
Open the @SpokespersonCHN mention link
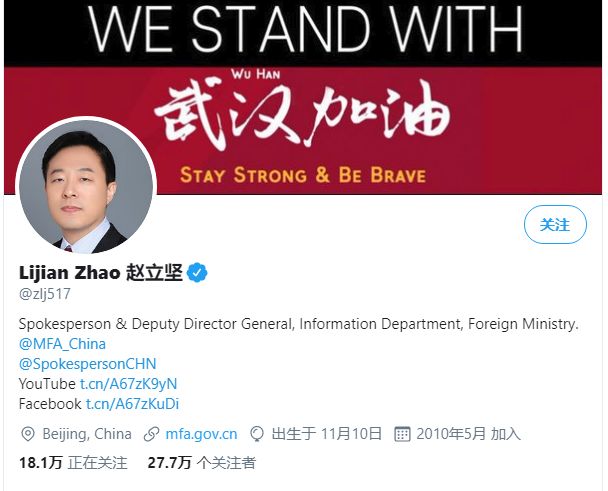[87, 364]
